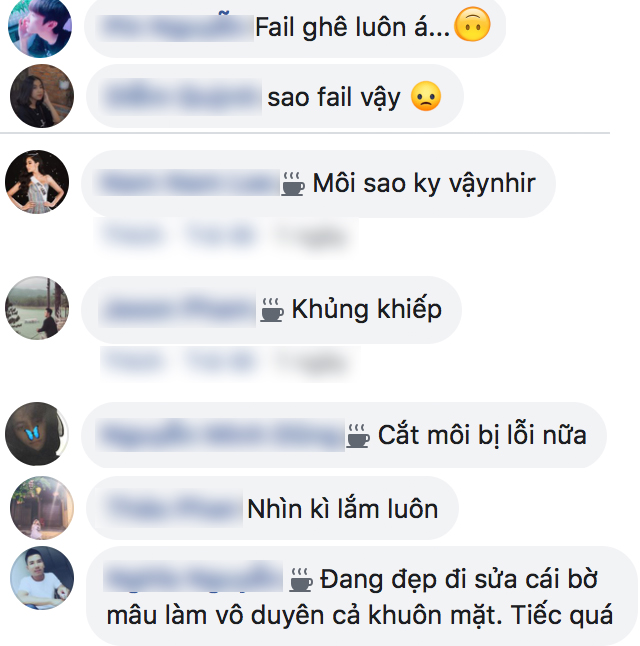The width and height of the screenshot is (640, 646).
Task: Click the blurred commenter name before 'Fail ghê luôn á'
Action: [175, 27]
